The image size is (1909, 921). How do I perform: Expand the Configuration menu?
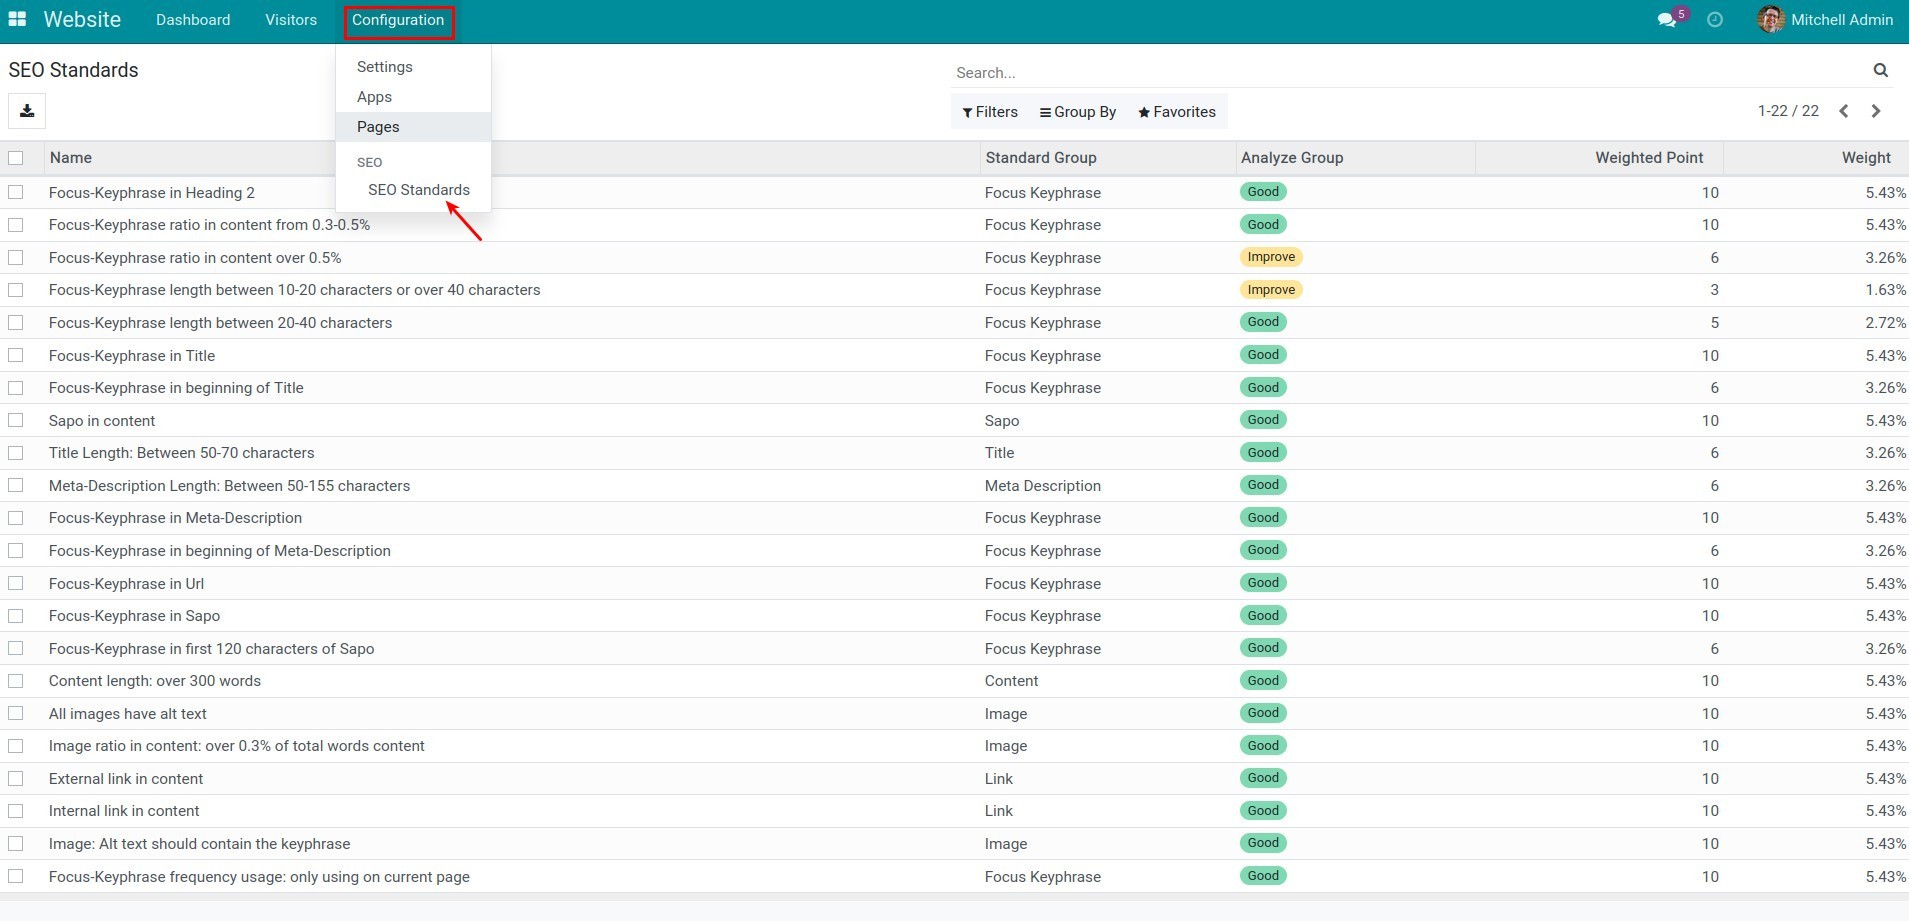click(397, 19)
